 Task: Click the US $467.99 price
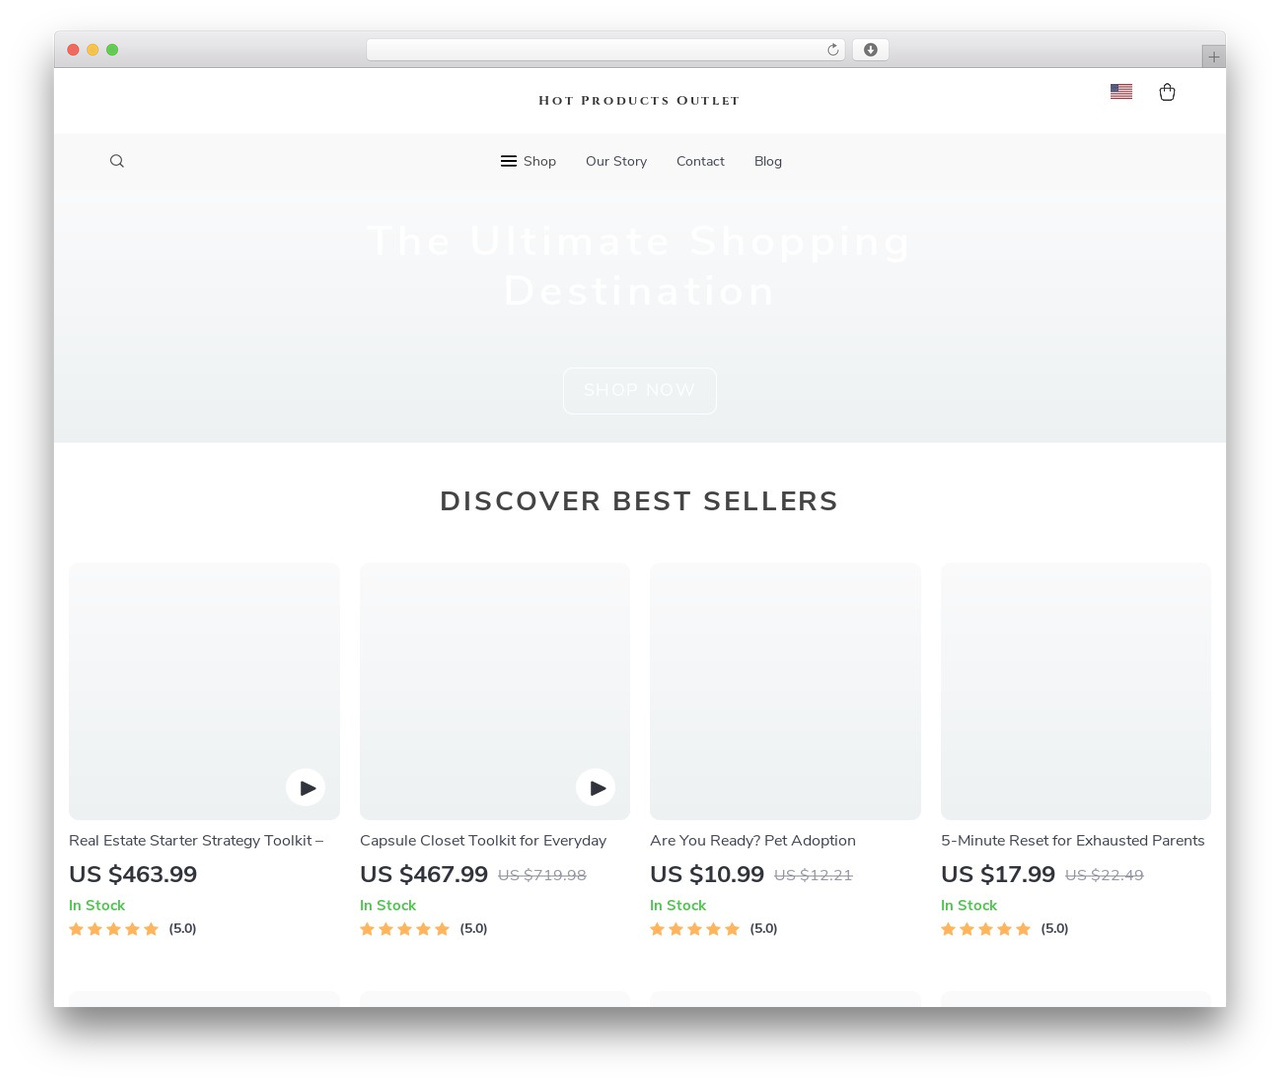[424, 875]
